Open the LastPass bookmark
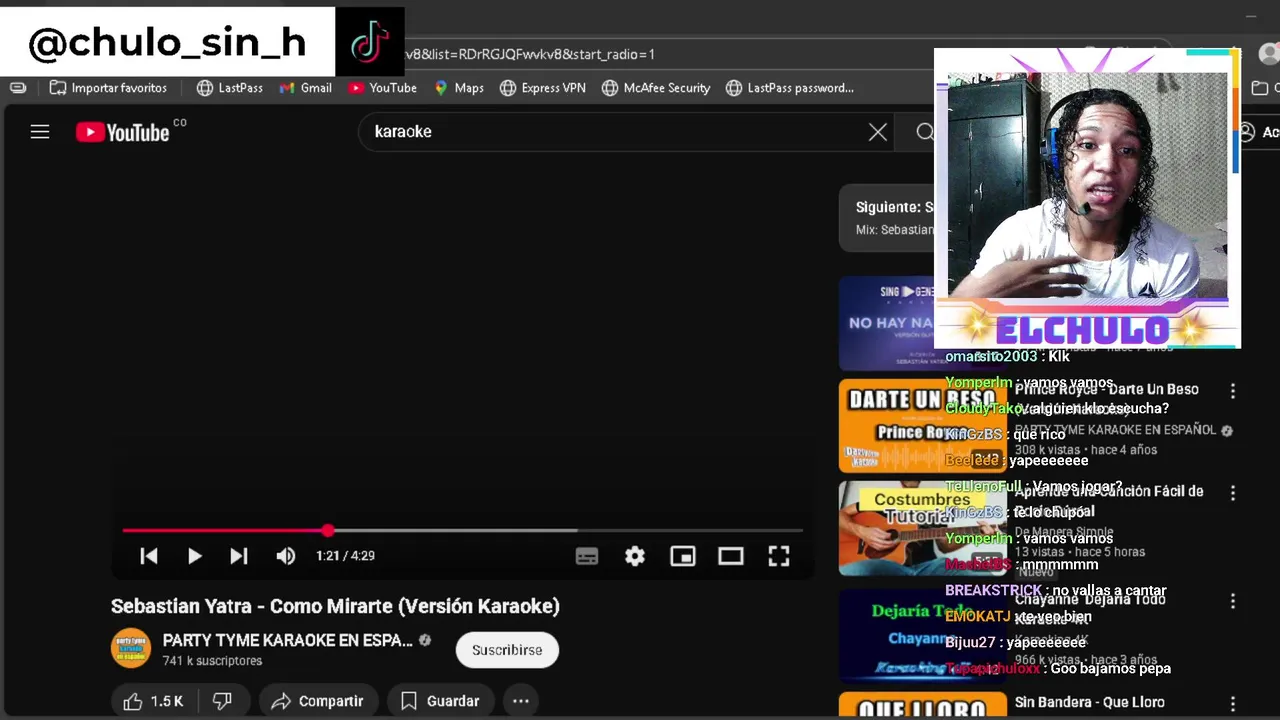 [x=230, y=88]
